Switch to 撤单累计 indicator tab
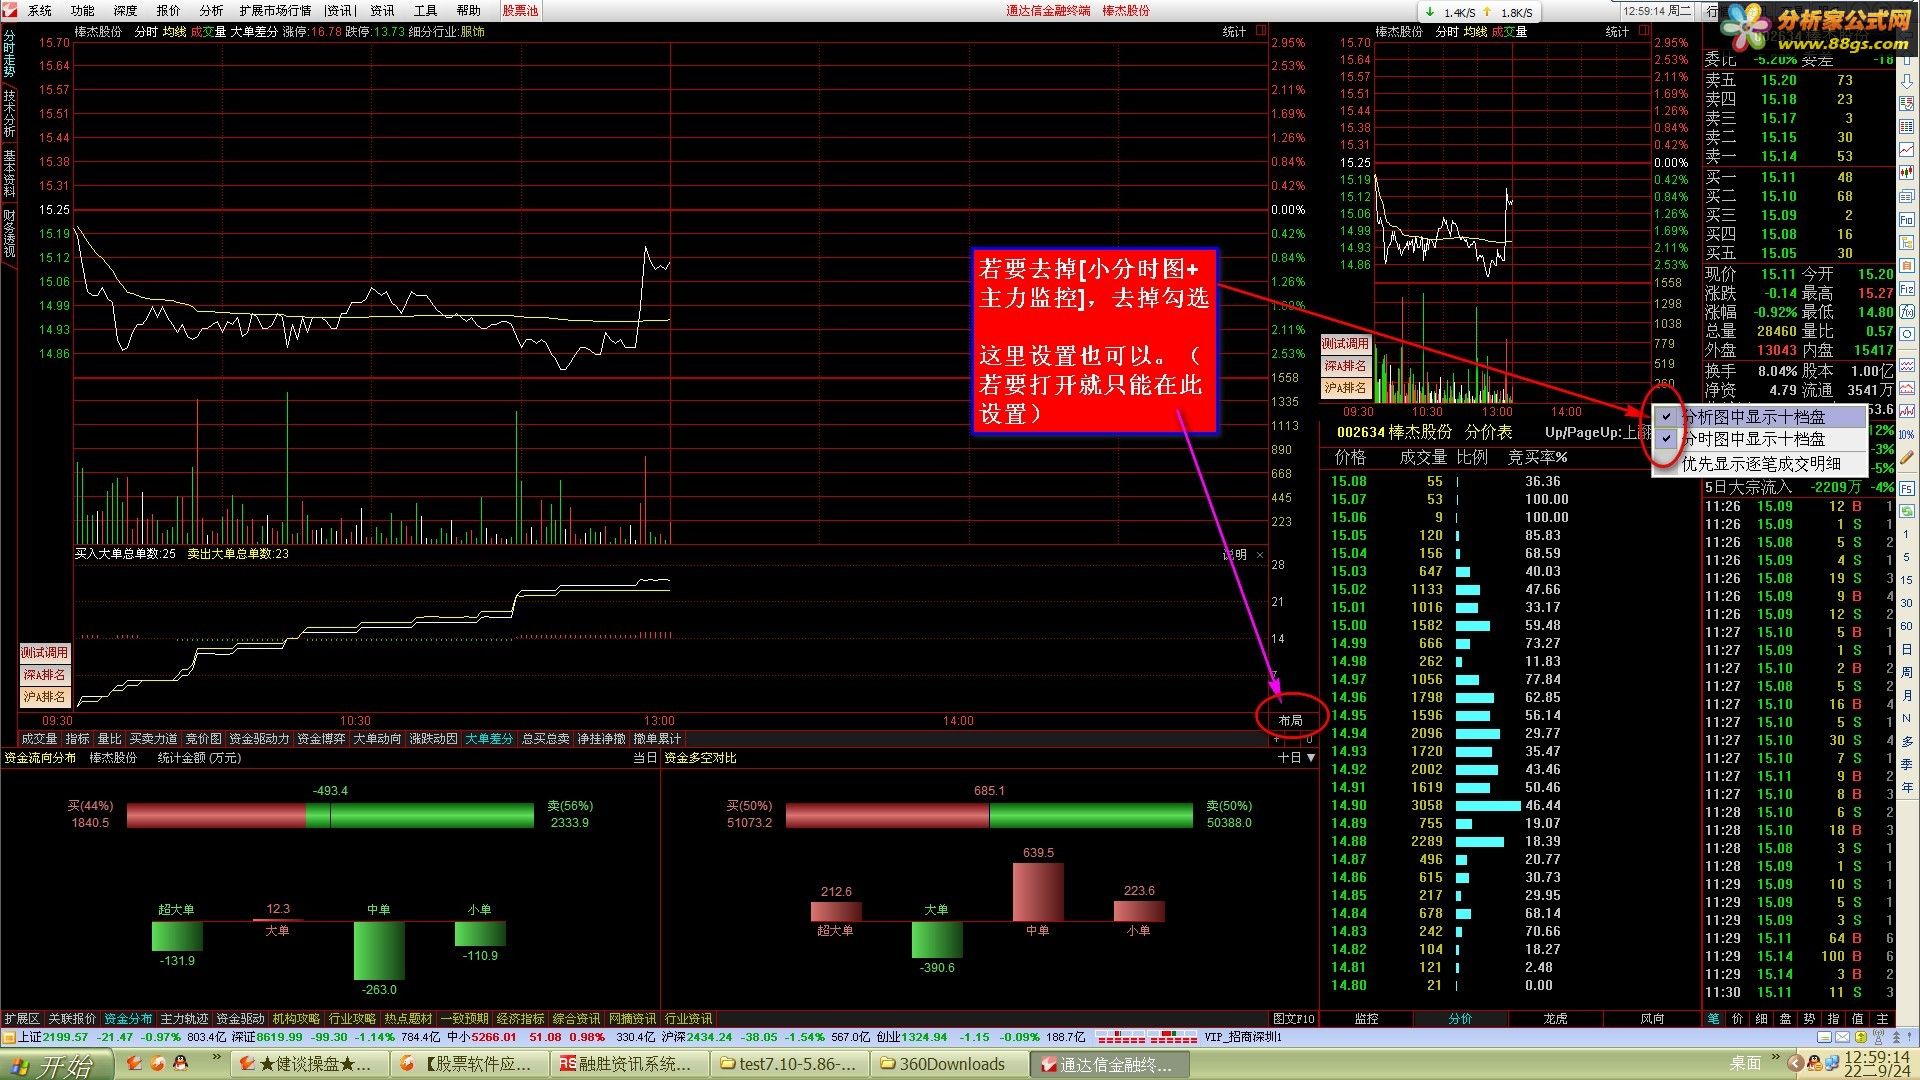The width and height of the screenshot is (1920, 1080). point(657,739)
